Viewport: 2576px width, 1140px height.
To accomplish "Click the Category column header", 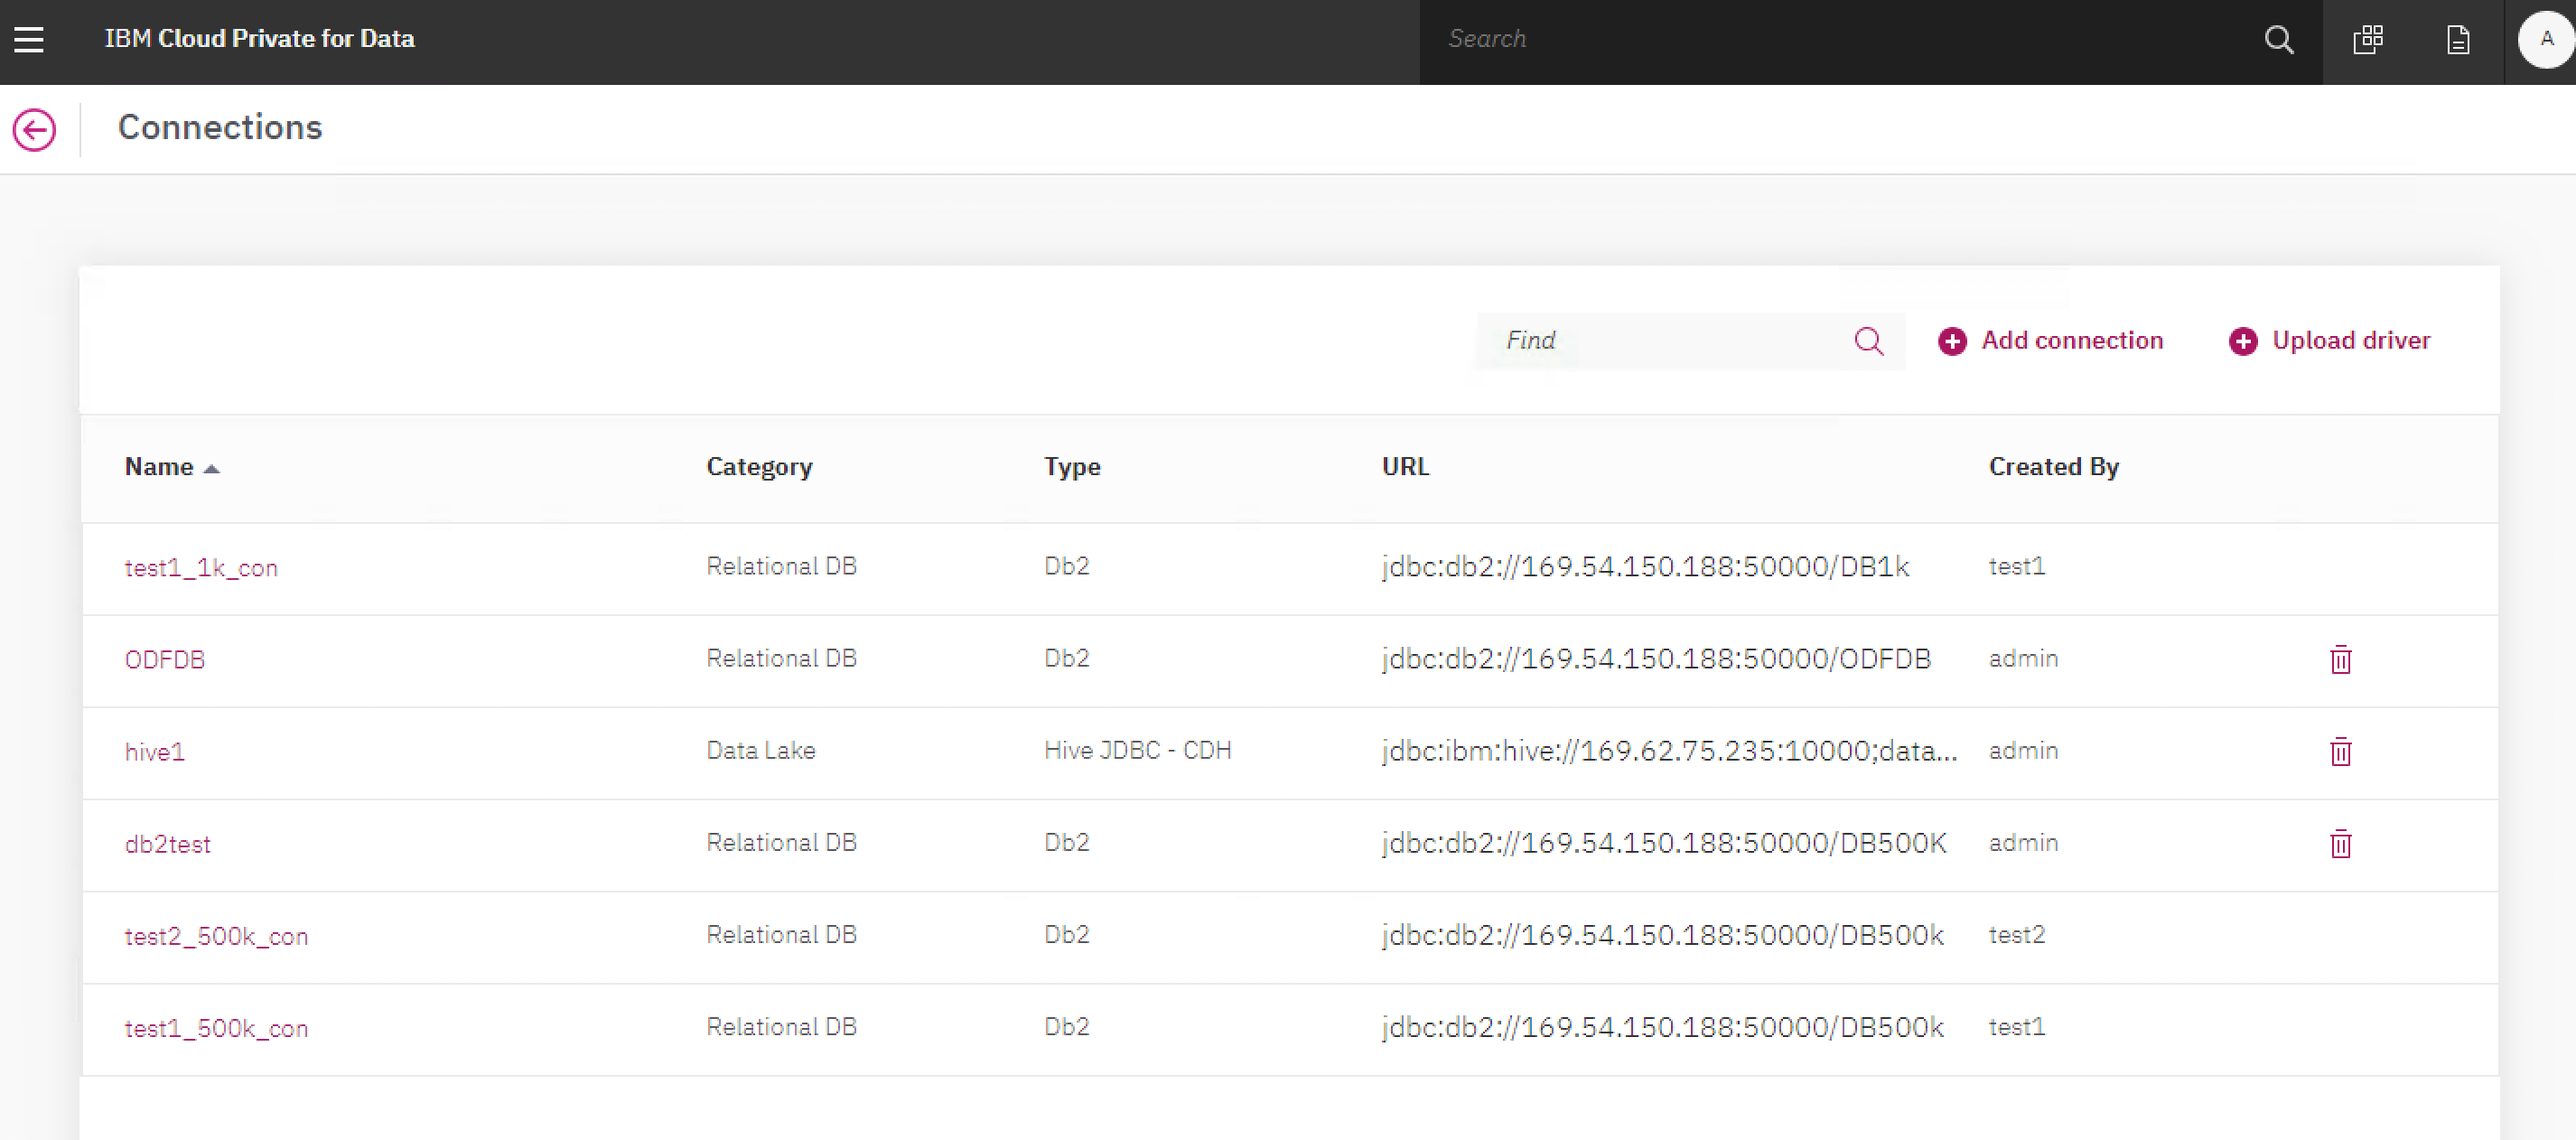I will [x=761, y=466].
